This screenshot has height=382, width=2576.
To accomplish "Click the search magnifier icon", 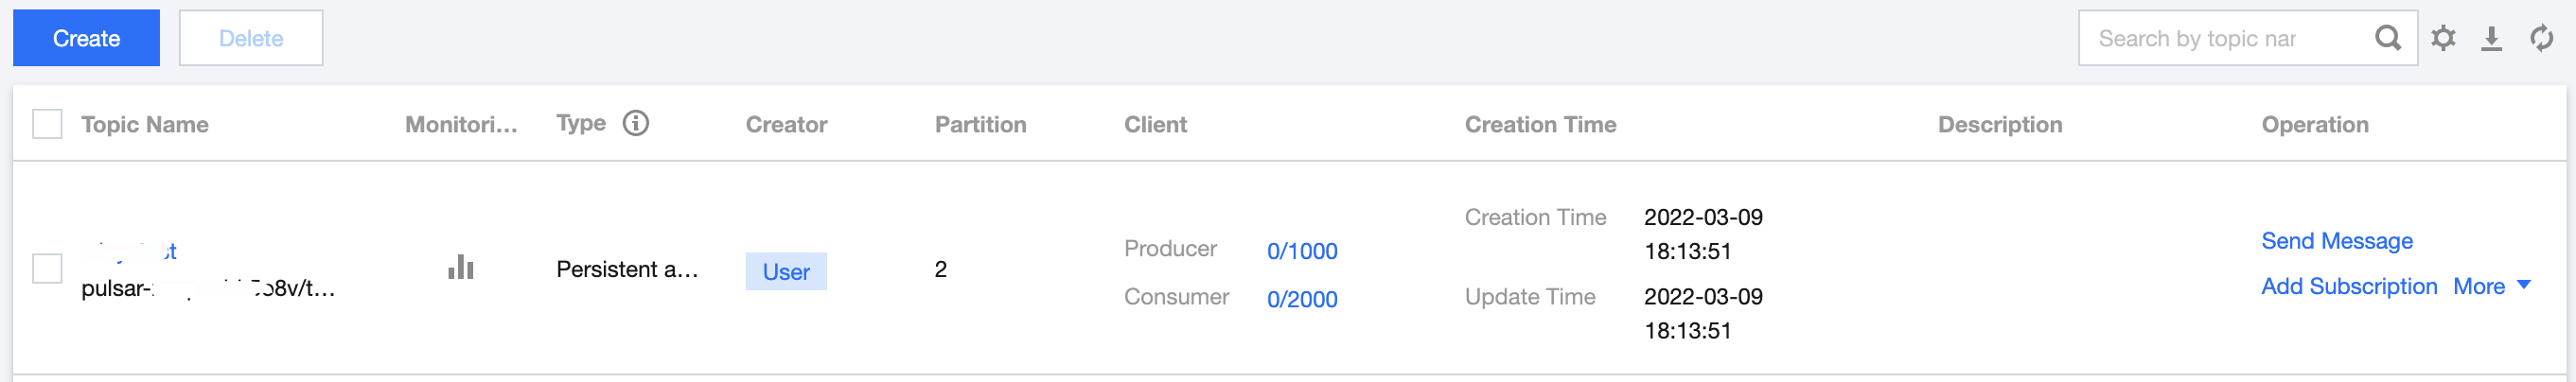I will [x=2387, y=38].
